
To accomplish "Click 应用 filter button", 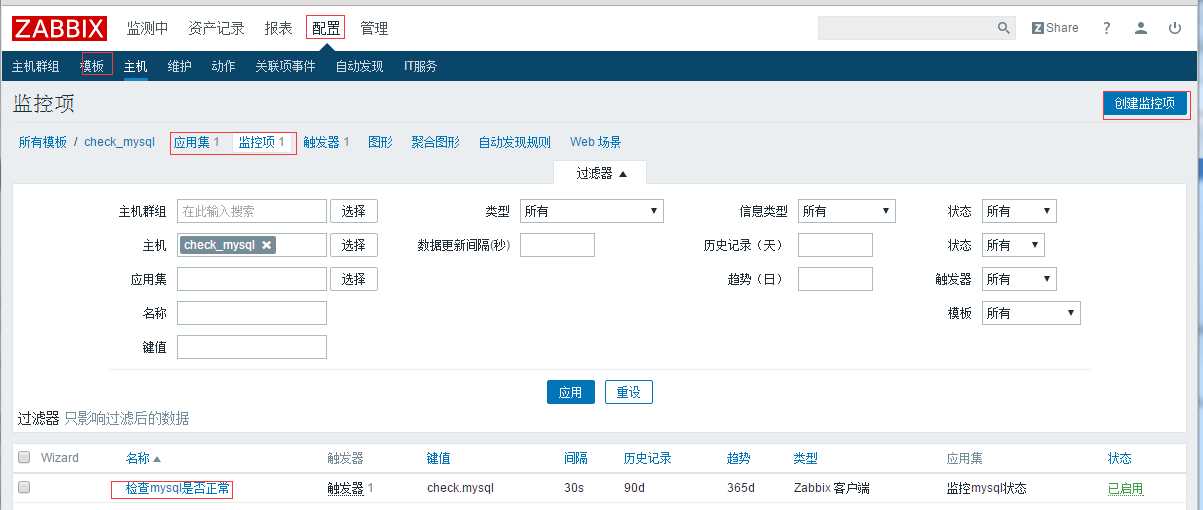I will [571, 392].
